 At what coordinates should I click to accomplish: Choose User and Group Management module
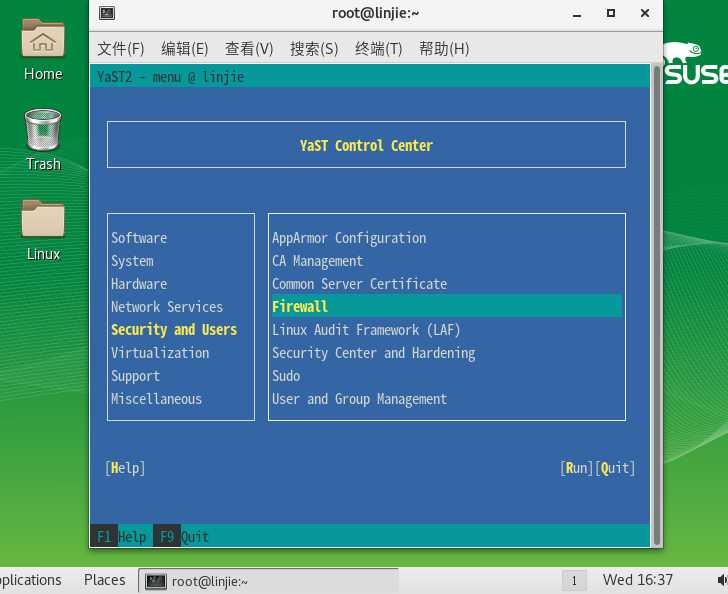click(x=359, y=399)
